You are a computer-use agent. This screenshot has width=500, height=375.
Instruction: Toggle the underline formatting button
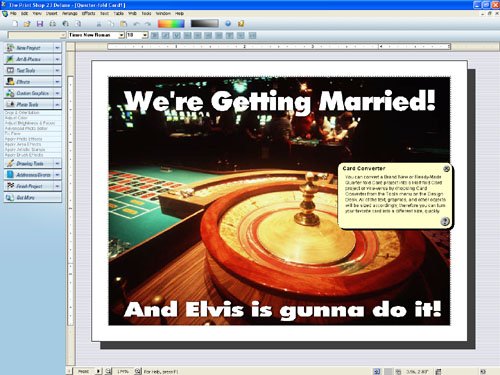(177, 35)
